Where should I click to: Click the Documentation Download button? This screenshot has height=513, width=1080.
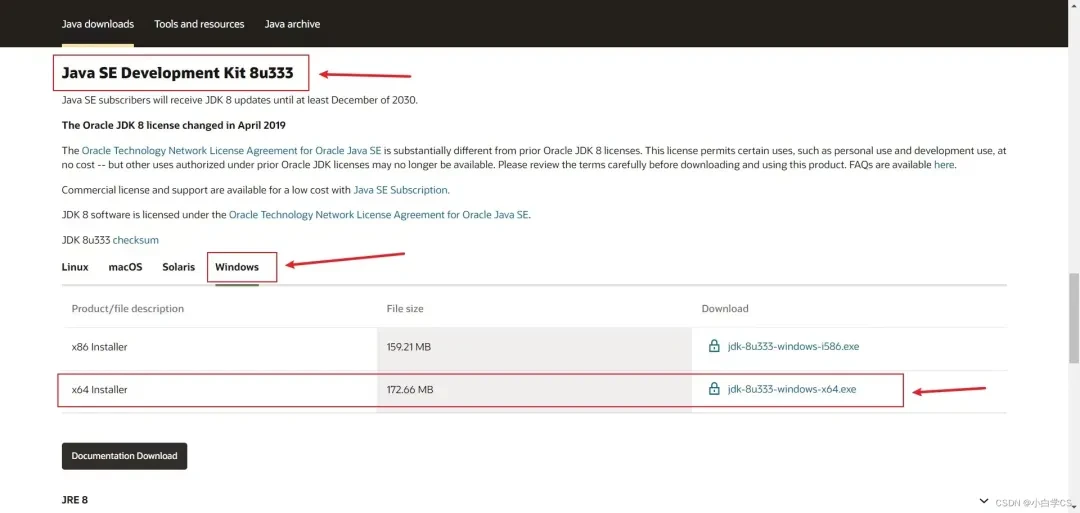pos(125,456)
